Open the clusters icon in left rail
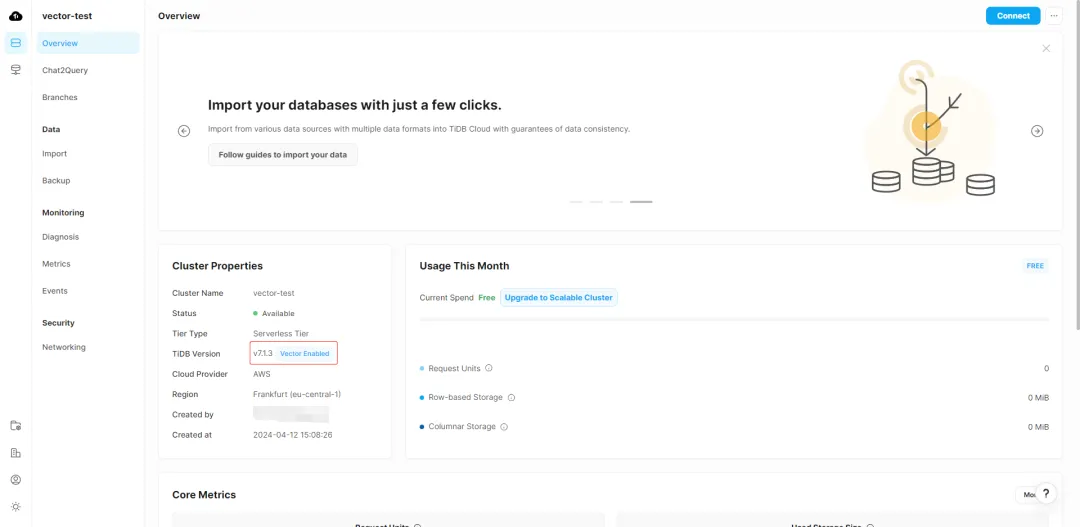The height and width of the screenshot is (527, 1080). point(15,43)
